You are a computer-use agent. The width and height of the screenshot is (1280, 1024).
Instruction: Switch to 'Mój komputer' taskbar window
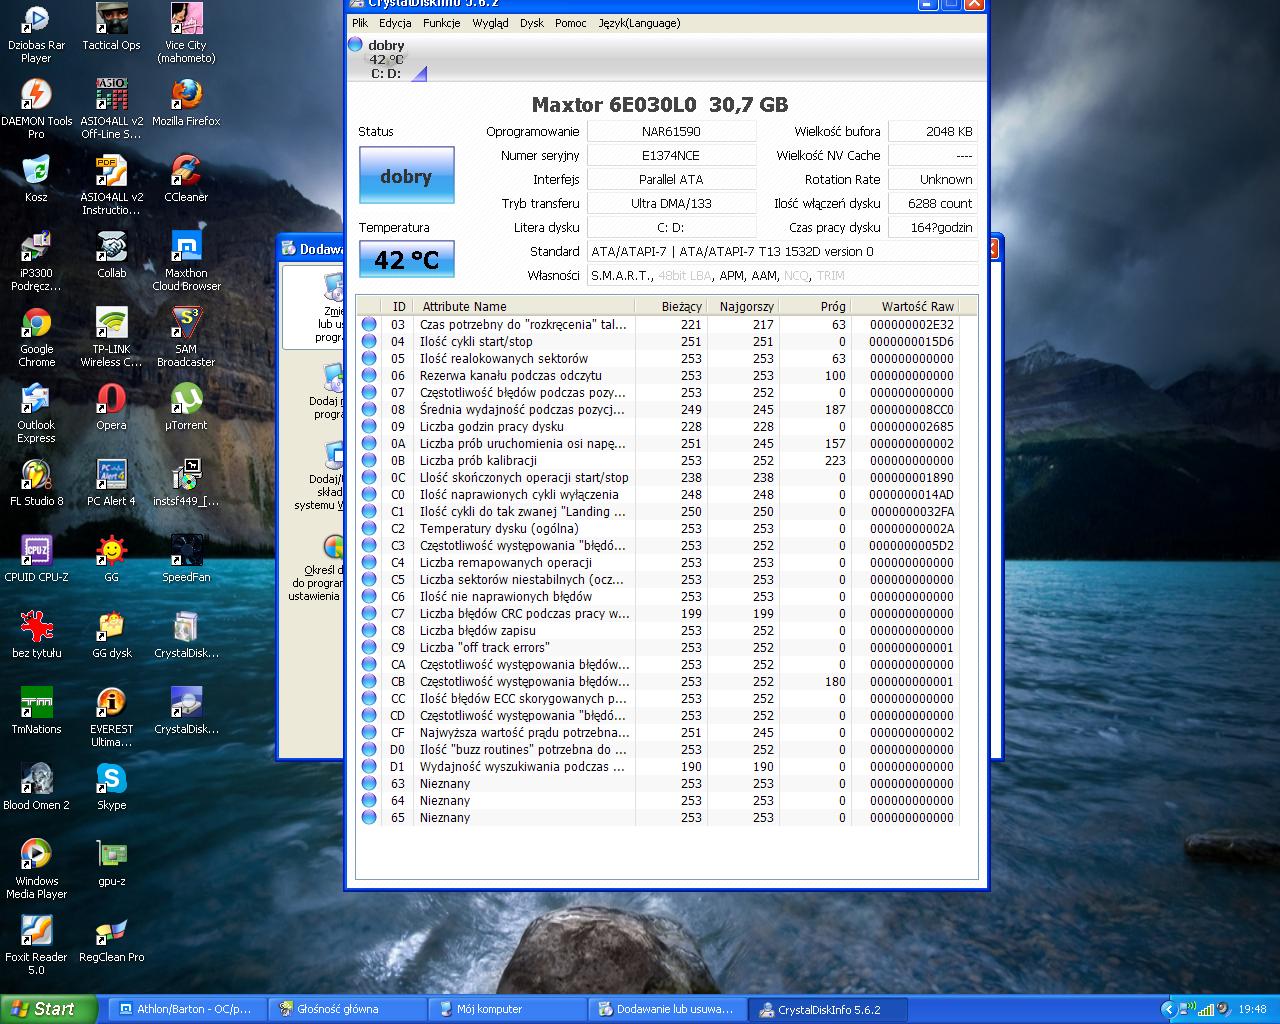coord(489,1009)
